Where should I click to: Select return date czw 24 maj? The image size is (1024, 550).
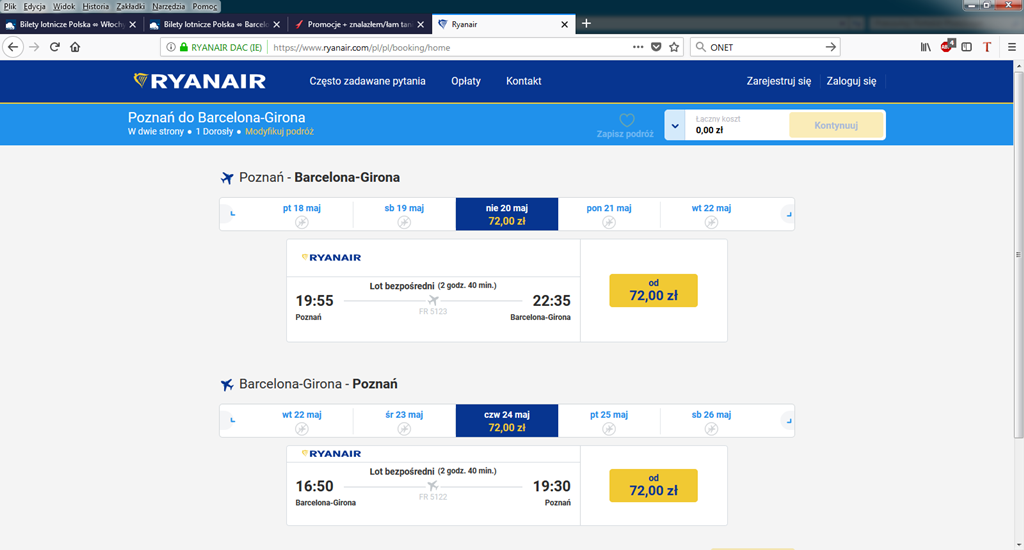pyautogui.click(x=507, y=421)
